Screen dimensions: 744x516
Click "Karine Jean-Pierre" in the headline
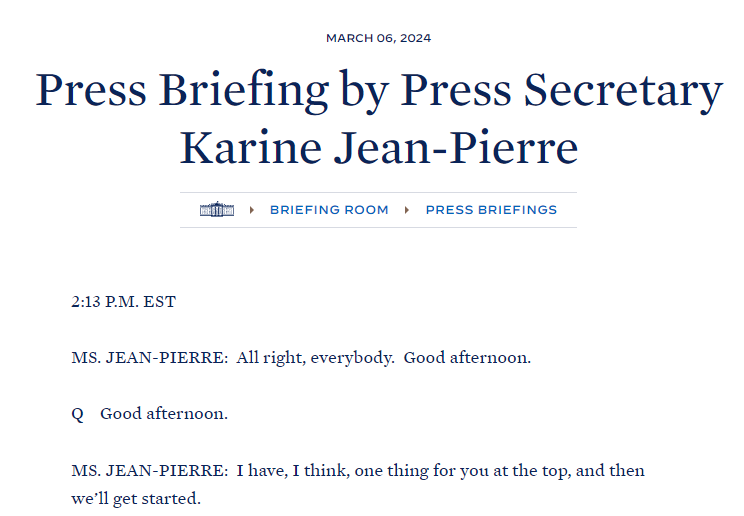(x=378, y=147)
